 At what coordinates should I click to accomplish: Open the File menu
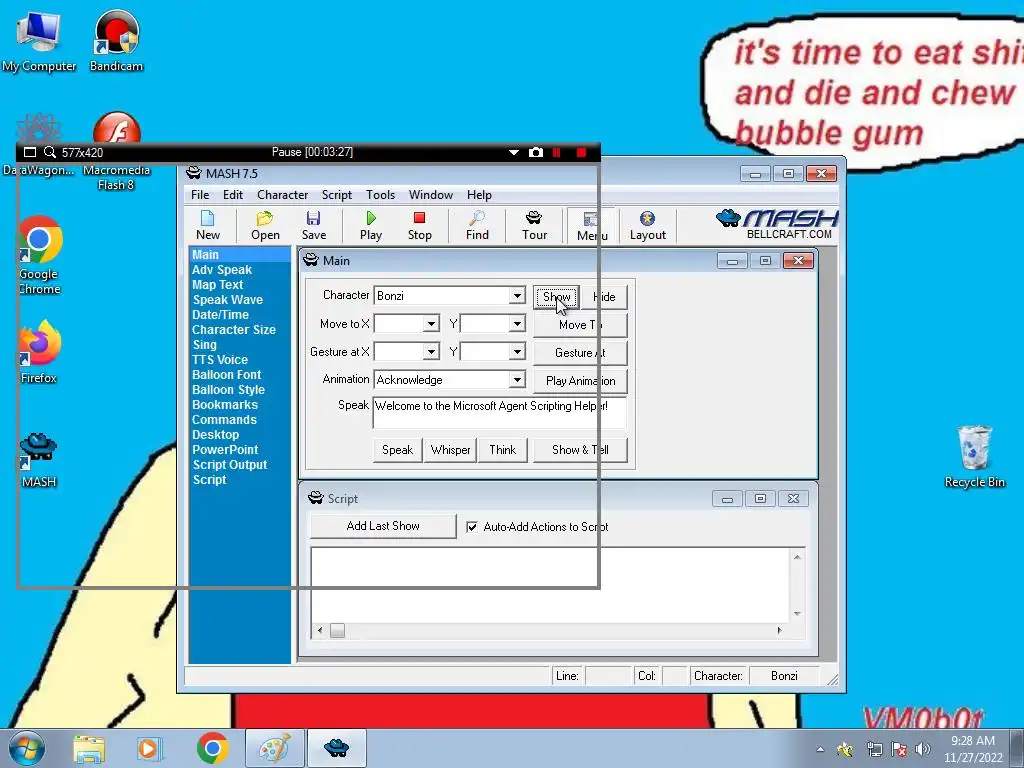click(x=200, y=195)
